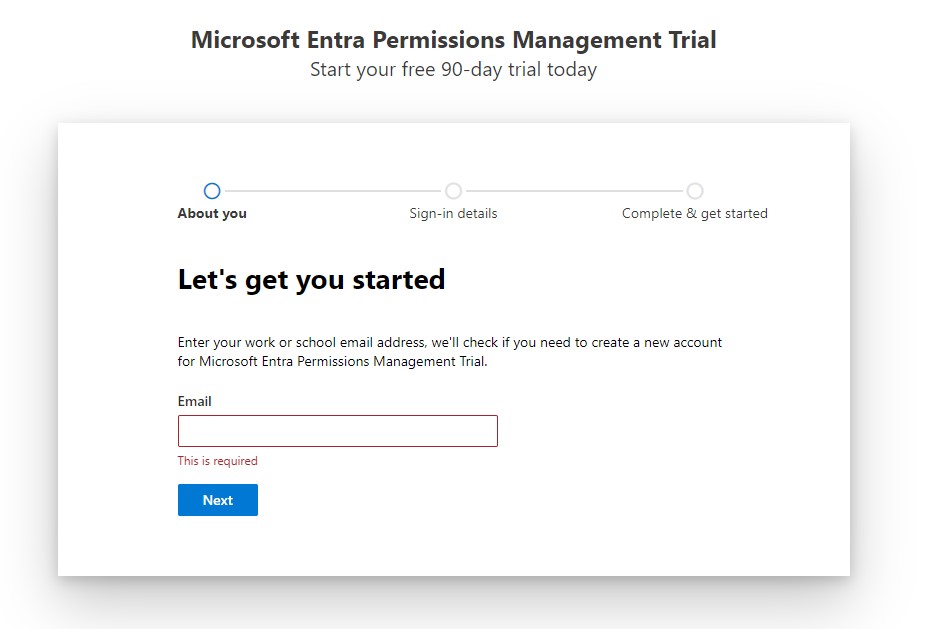Select the Sign-in details step label
The image size is (925, 629).
point(453,213)
